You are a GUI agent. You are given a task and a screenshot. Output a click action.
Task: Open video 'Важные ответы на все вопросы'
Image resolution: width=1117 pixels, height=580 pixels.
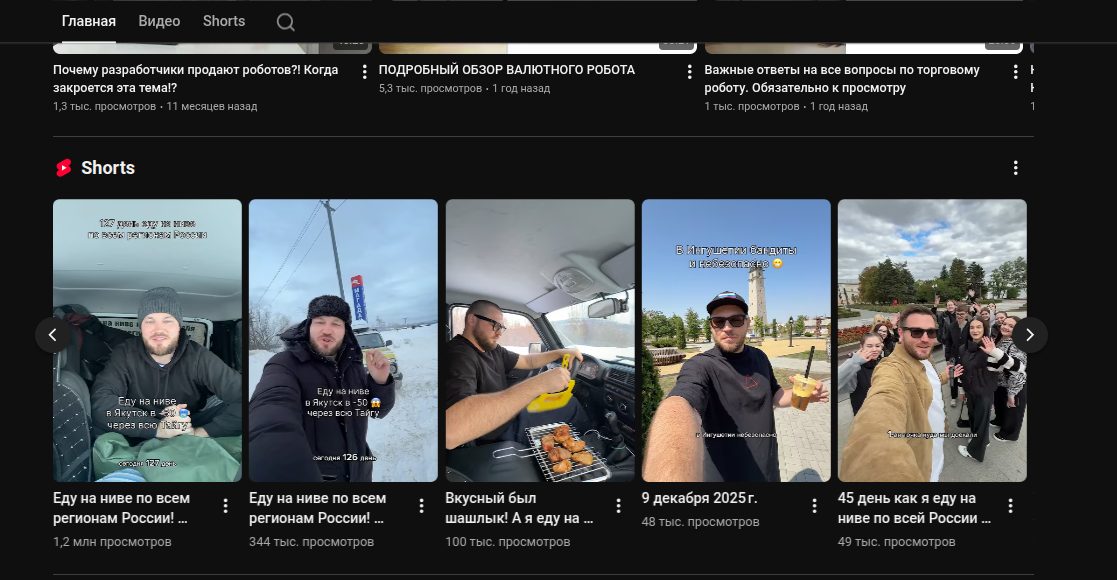pos(842,78)
